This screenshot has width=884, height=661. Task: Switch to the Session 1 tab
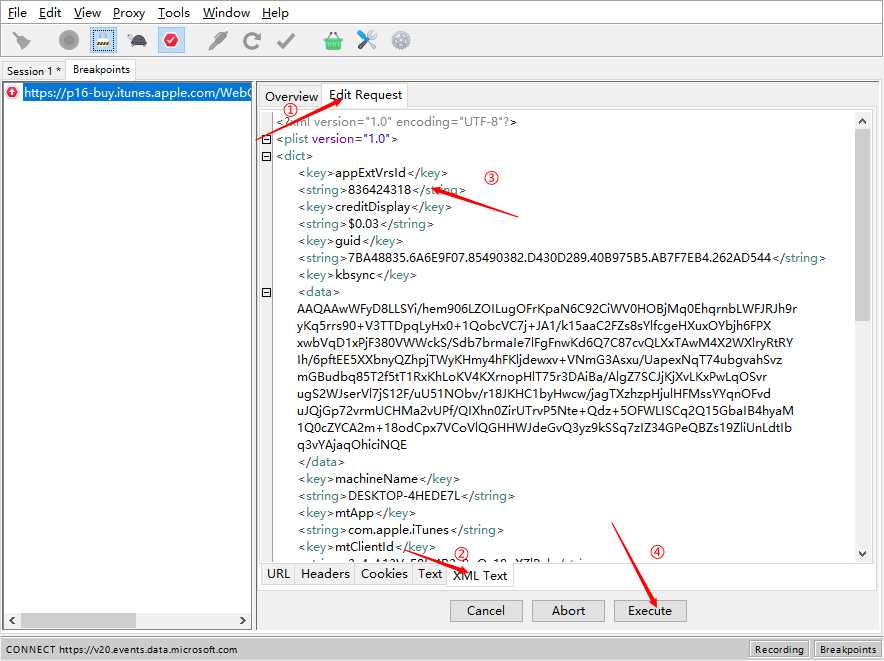click(x=34, y=71)
